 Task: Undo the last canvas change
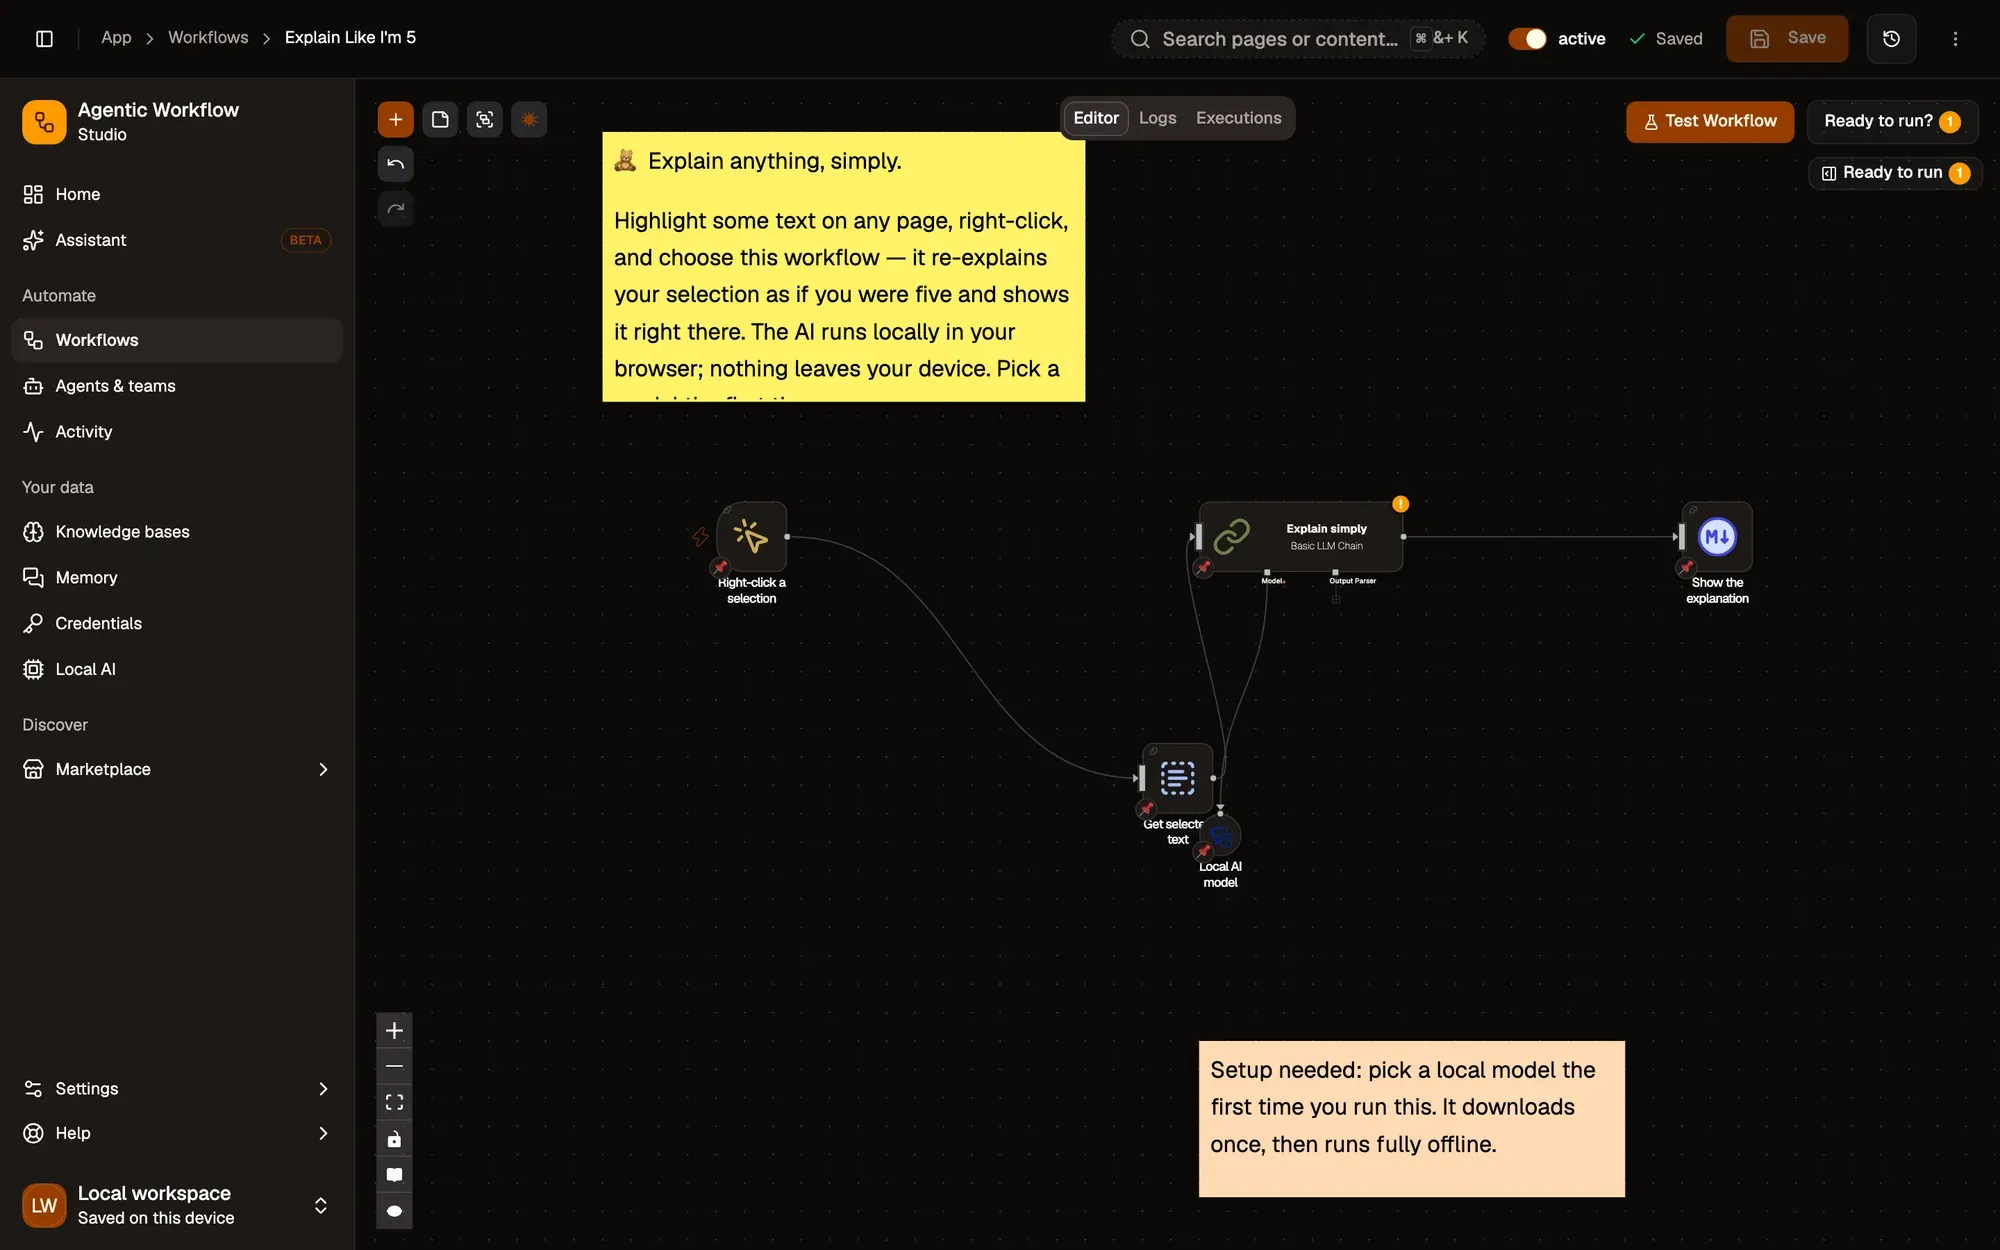coord(395,164)
